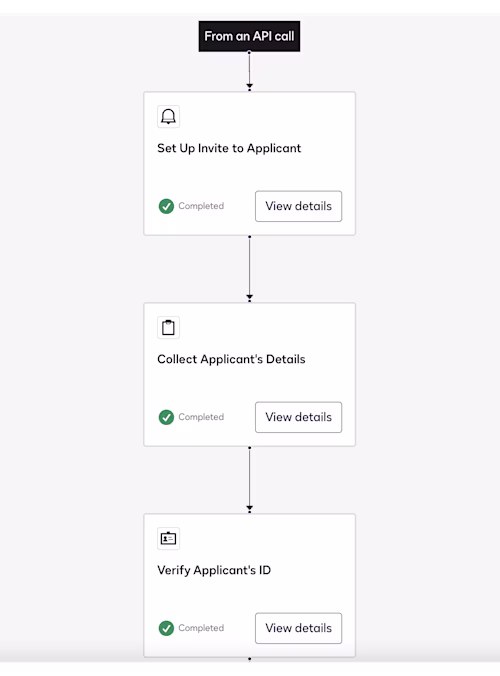Select the From an API call trigger node
The height and width of the screenshot is (676, 500).
[x=249, y=36]
